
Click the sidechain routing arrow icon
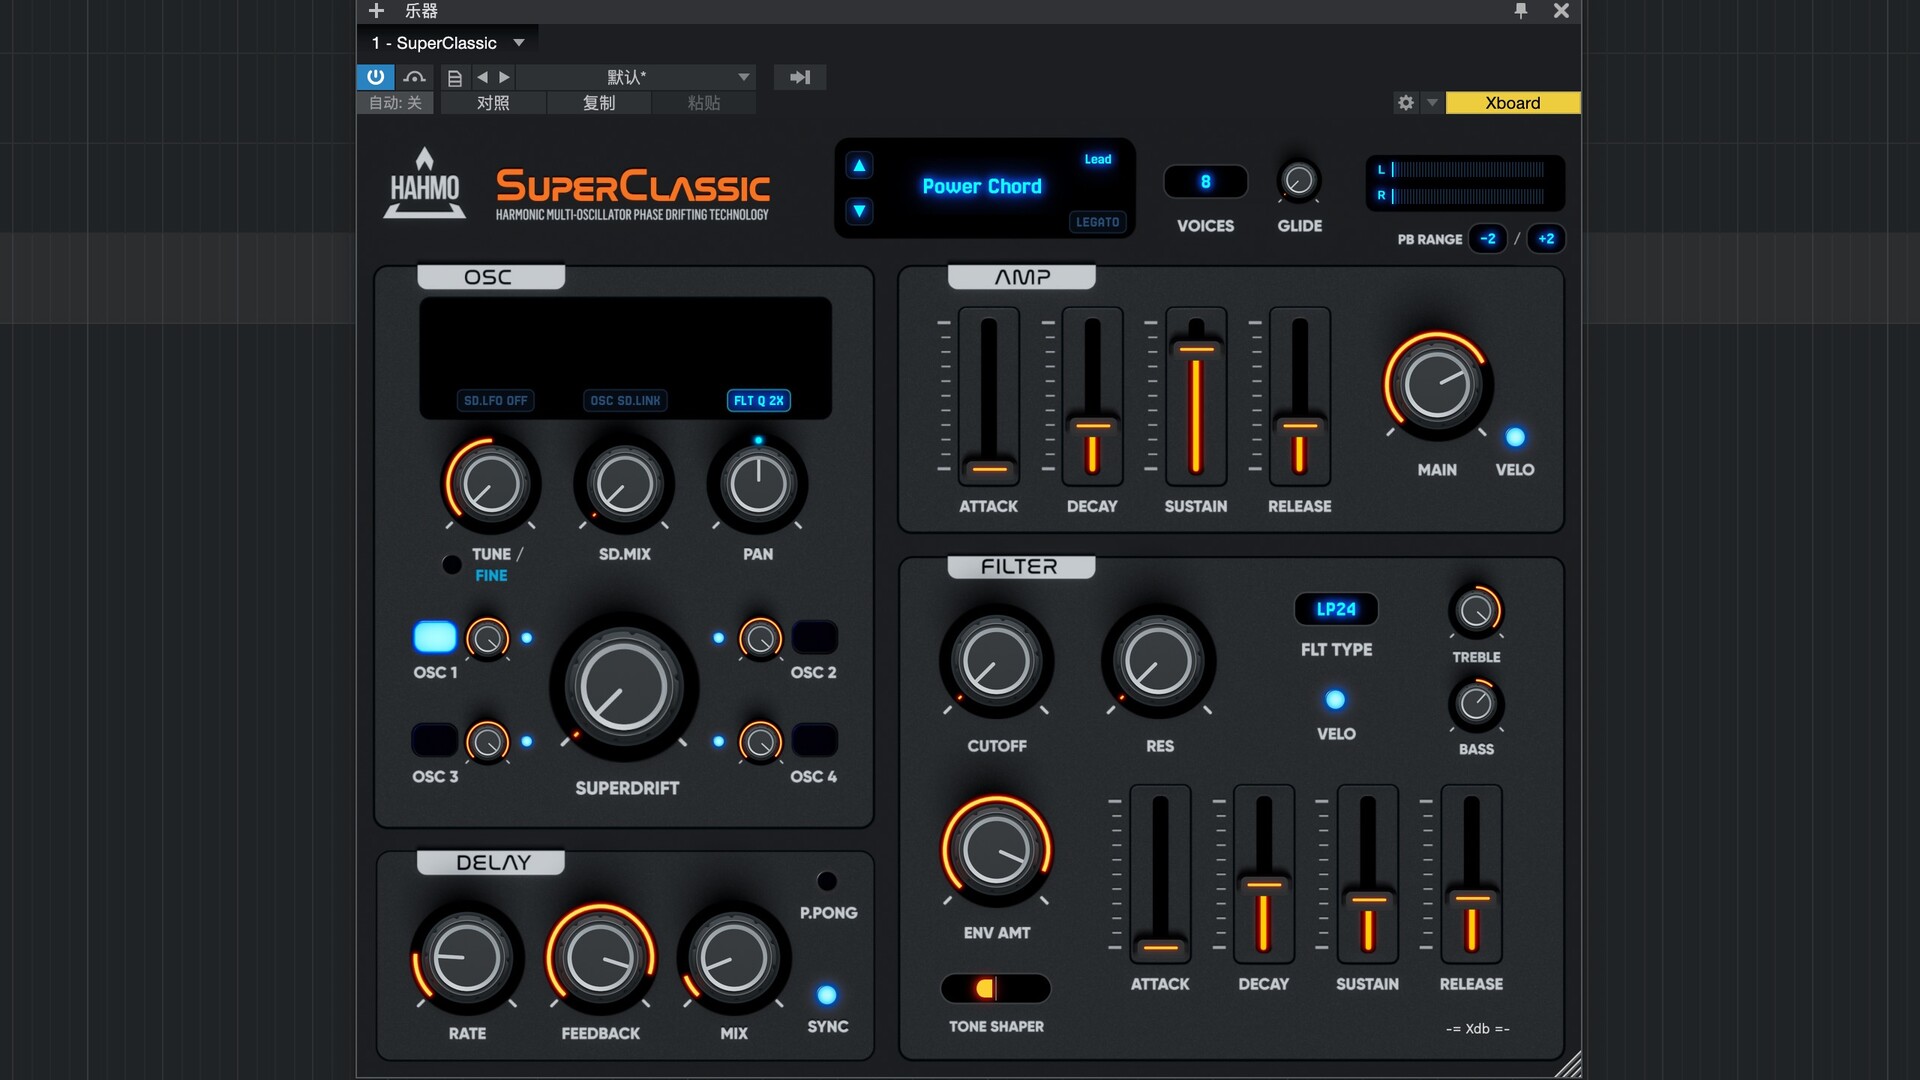click(800, 77)
